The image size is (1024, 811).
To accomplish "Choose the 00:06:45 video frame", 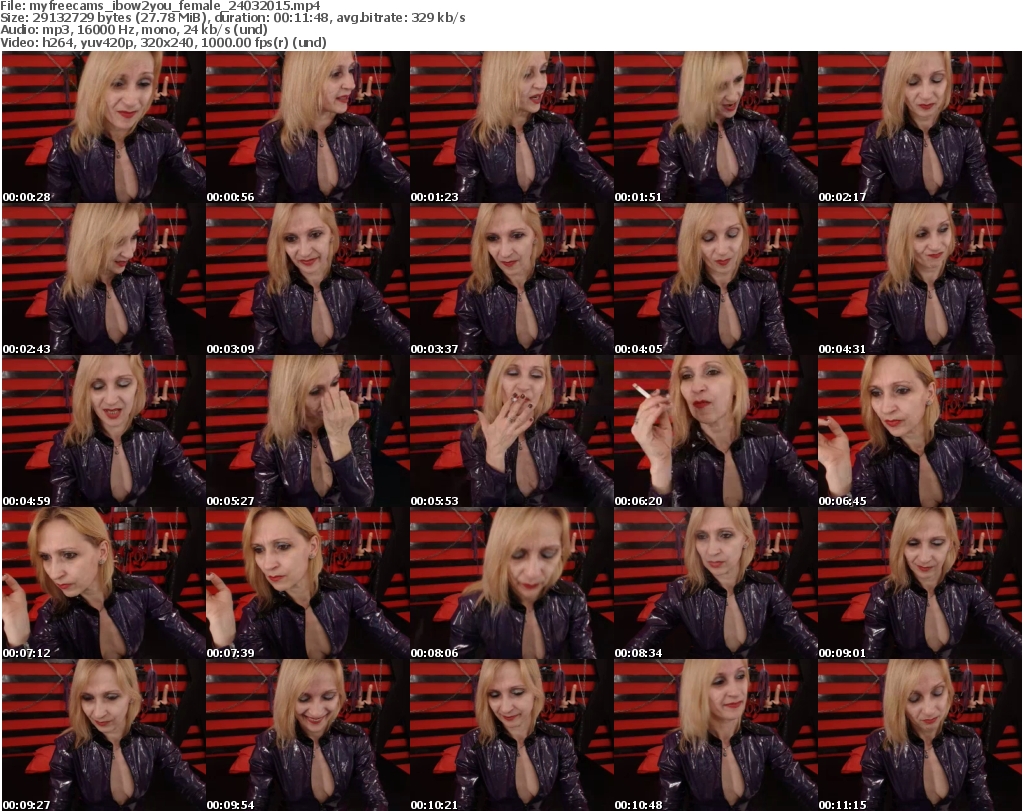I will click(920, 432).
